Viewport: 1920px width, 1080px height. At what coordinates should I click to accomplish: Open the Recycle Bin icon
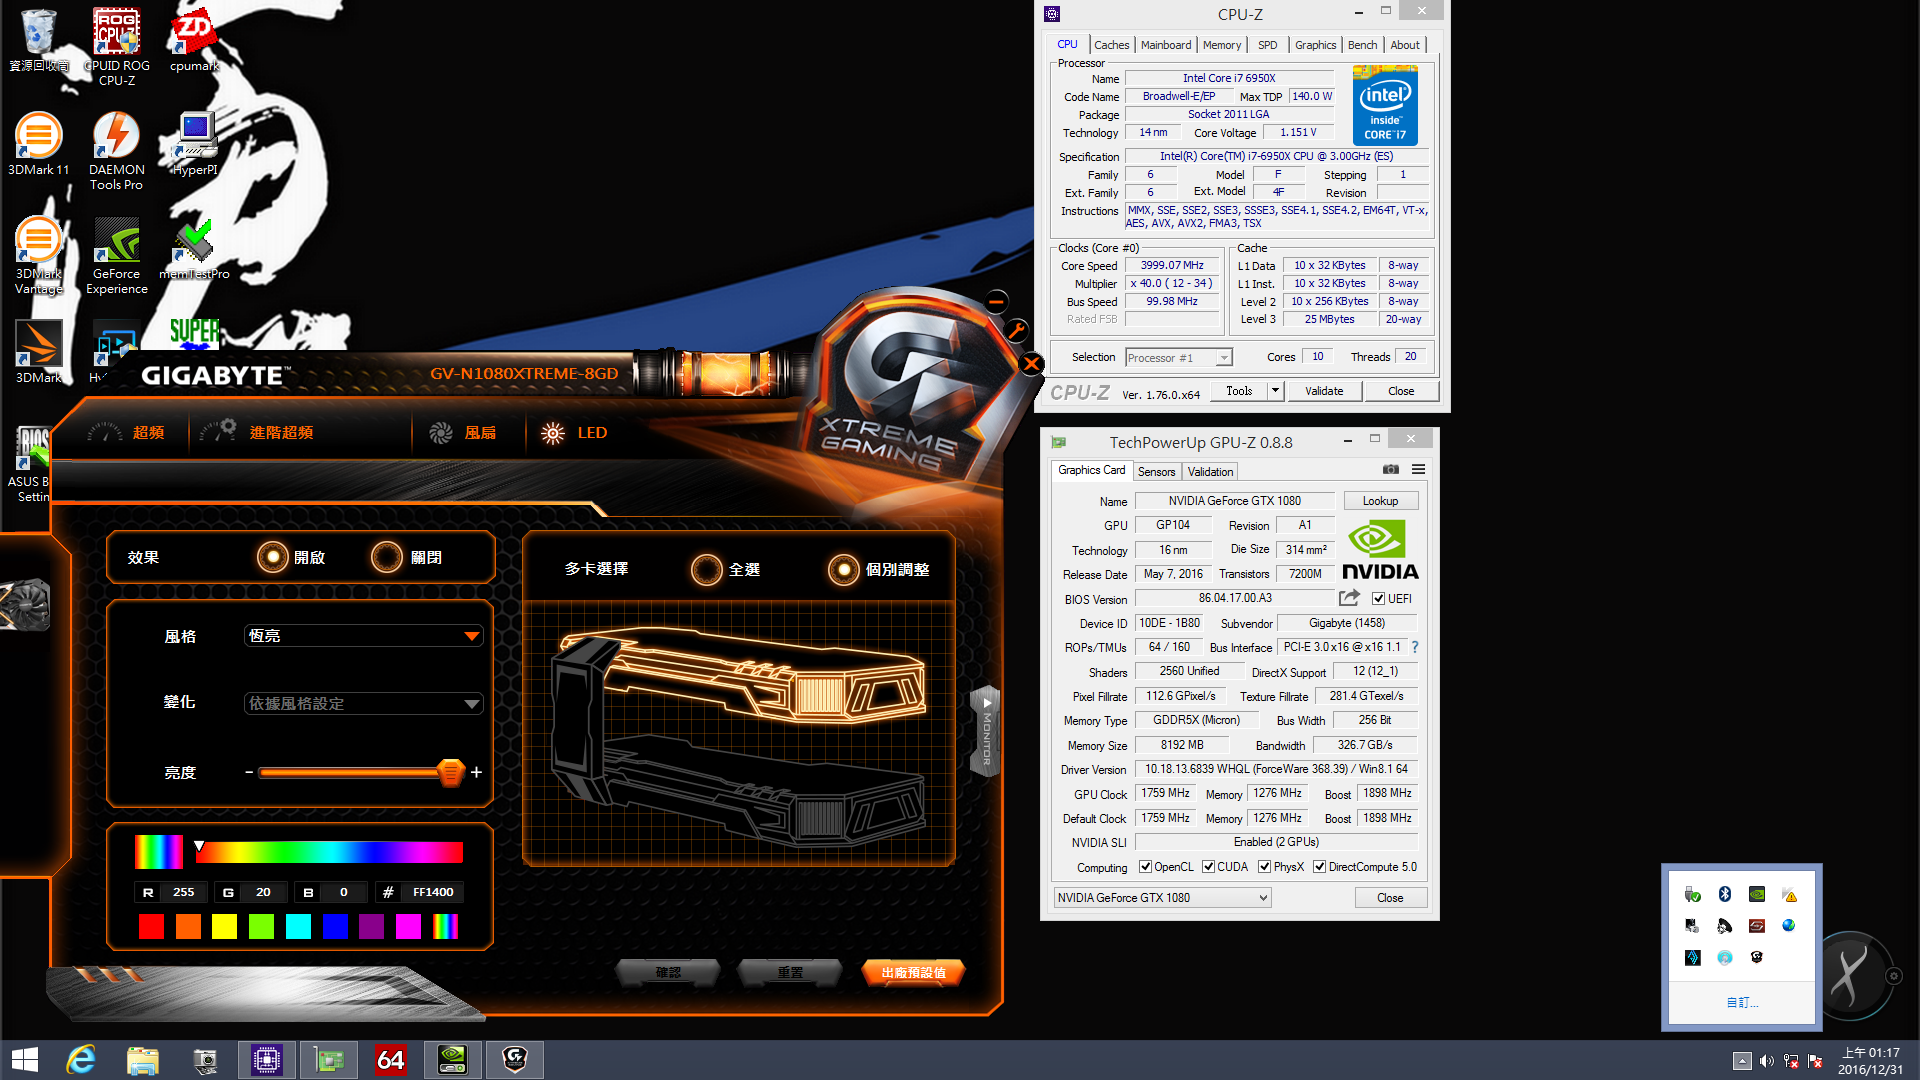[38, 39]
